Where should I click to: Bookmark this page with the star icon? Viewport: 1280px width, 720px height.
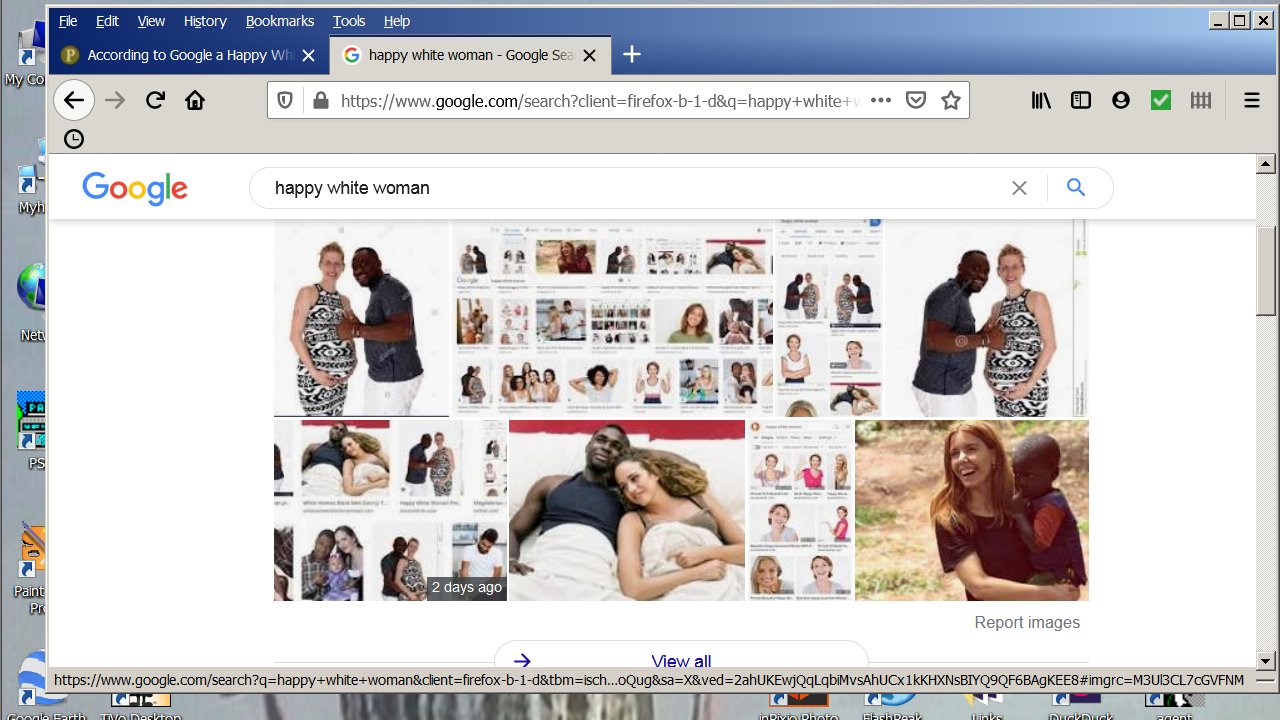tap(950, 100)
